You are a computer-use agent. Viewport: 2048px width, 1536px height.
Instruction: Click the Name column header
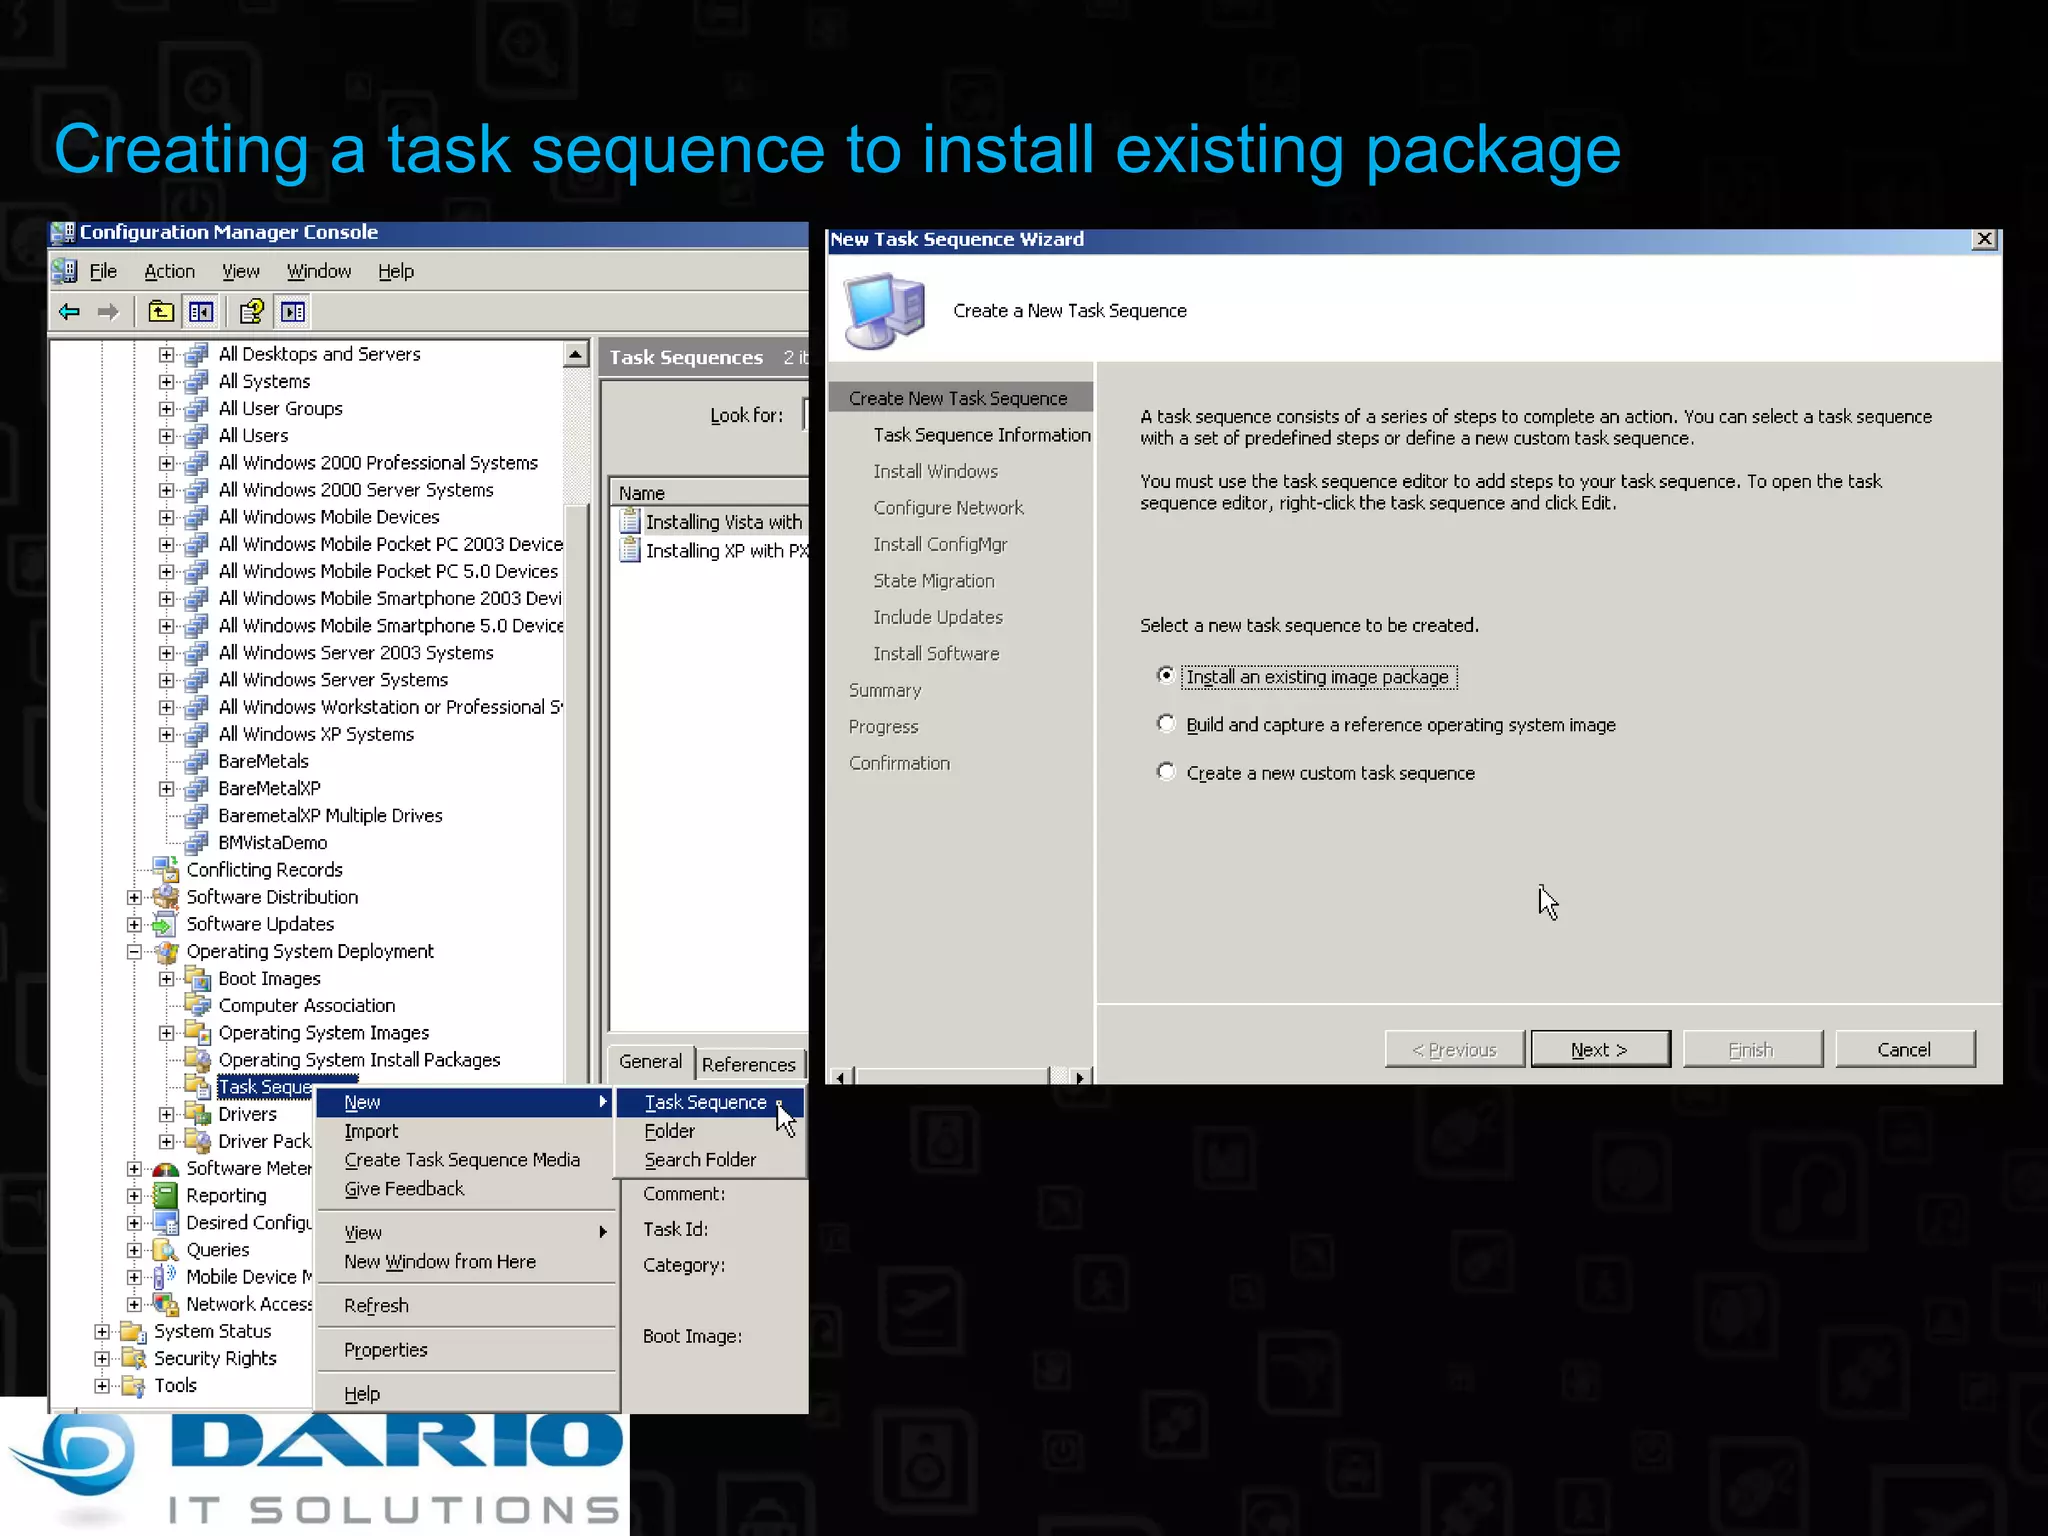click(708, 493)
